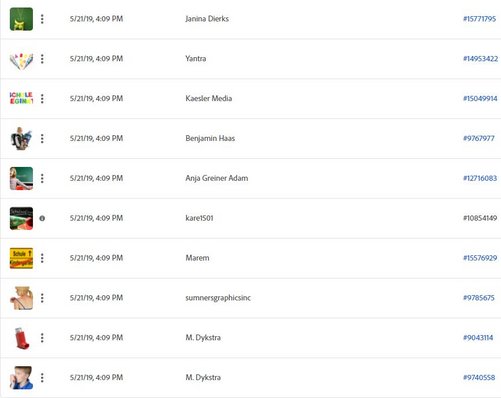Click the info icon in the kare1501 row
This screenshot has width=501, height=398.
coord(42,218)
